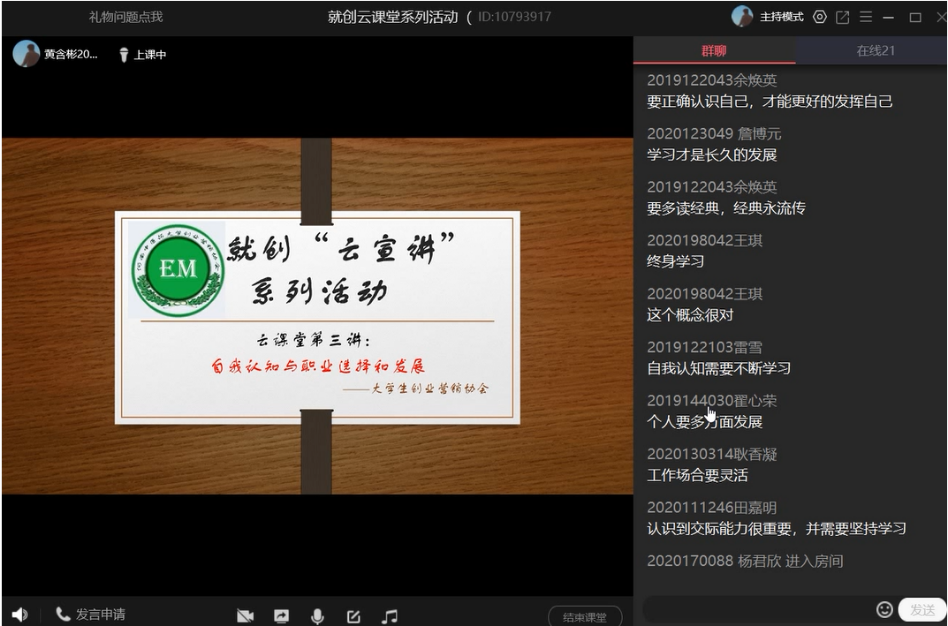This screenshot has height=626, width=948.
Task: Open the emoji picker
Action: [x=884, y=609]
